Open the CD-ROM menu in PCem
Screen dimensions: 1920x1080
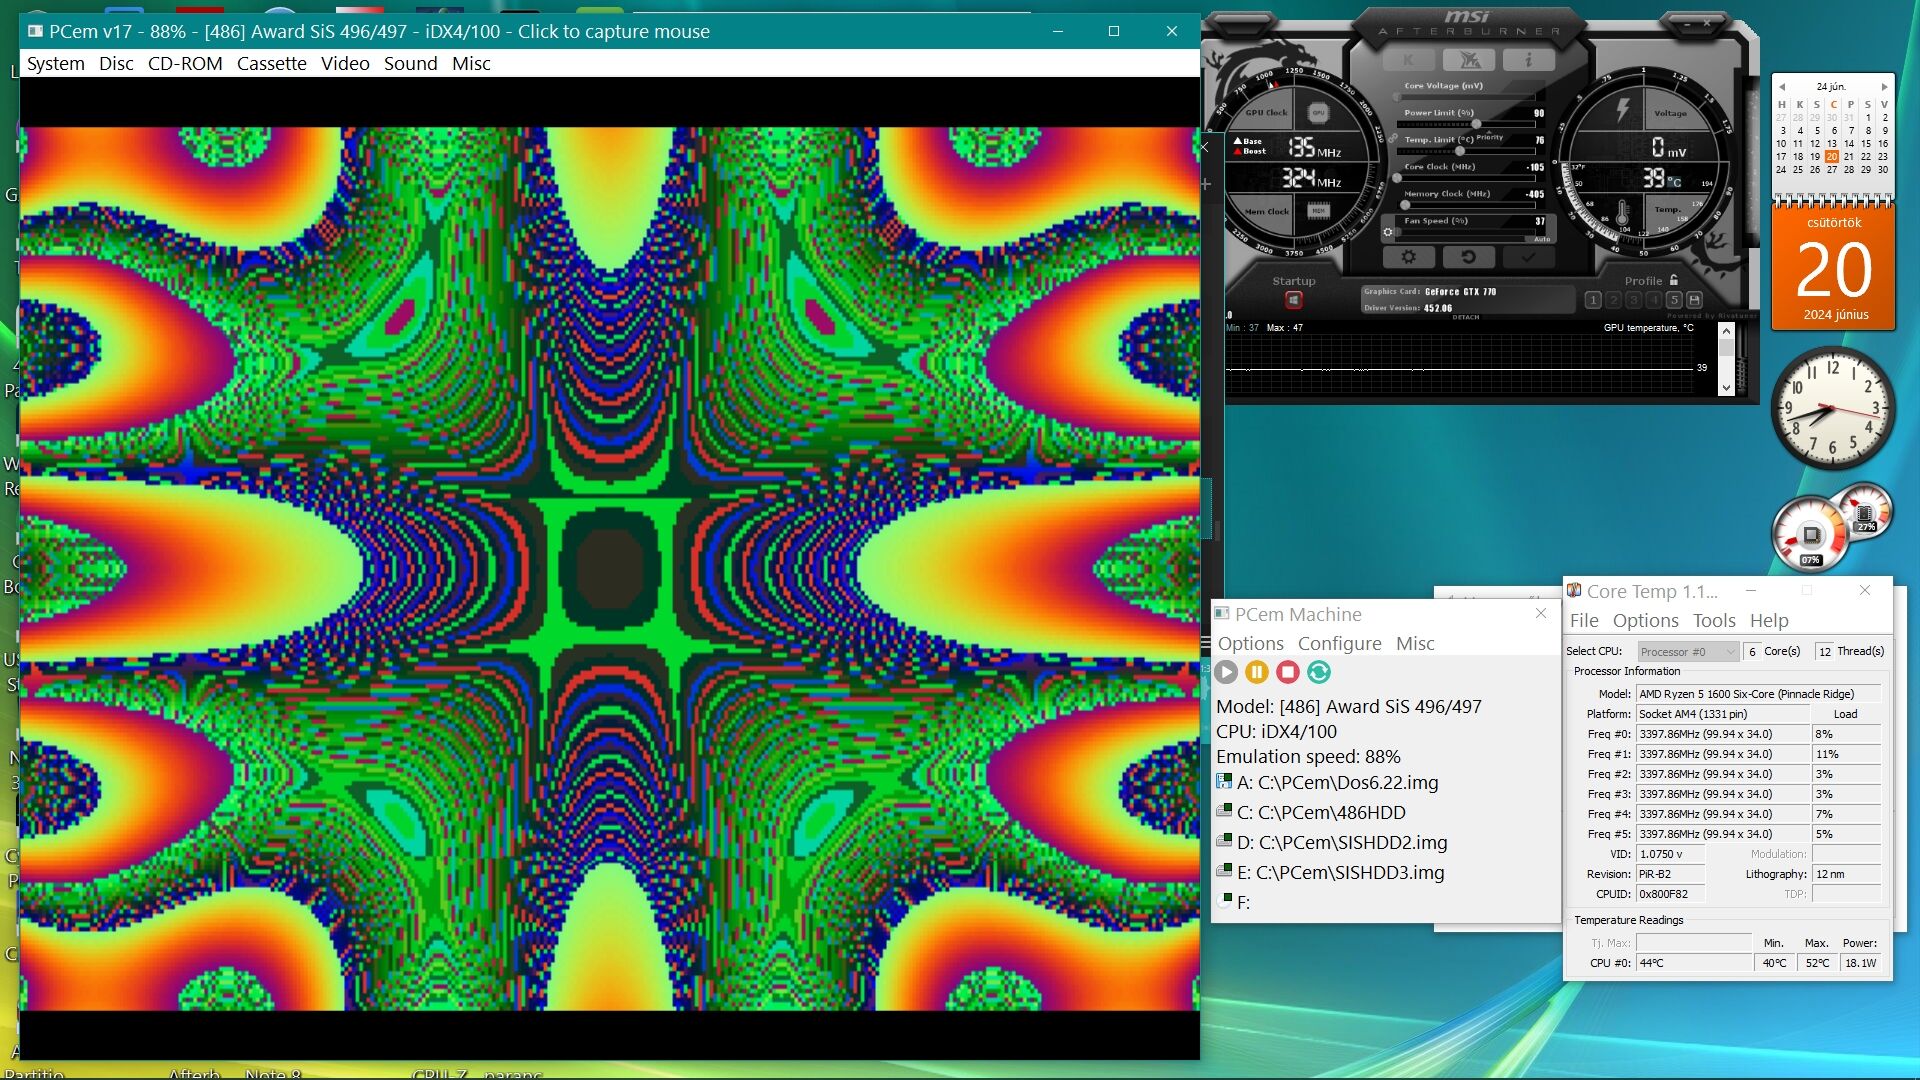[x=185, y=64]
